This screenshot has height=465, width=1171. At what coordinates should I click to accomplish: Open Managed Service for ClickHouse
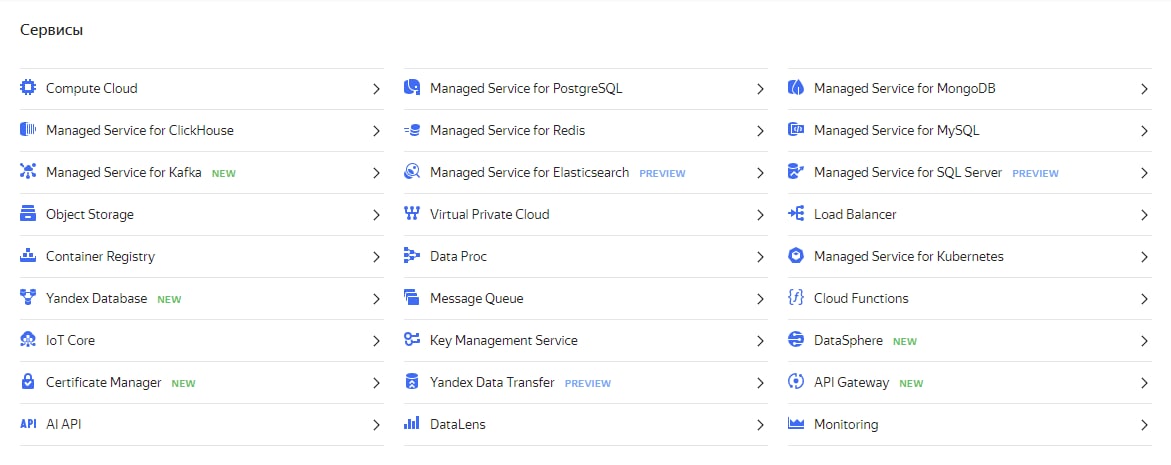(x=202, y=131)
